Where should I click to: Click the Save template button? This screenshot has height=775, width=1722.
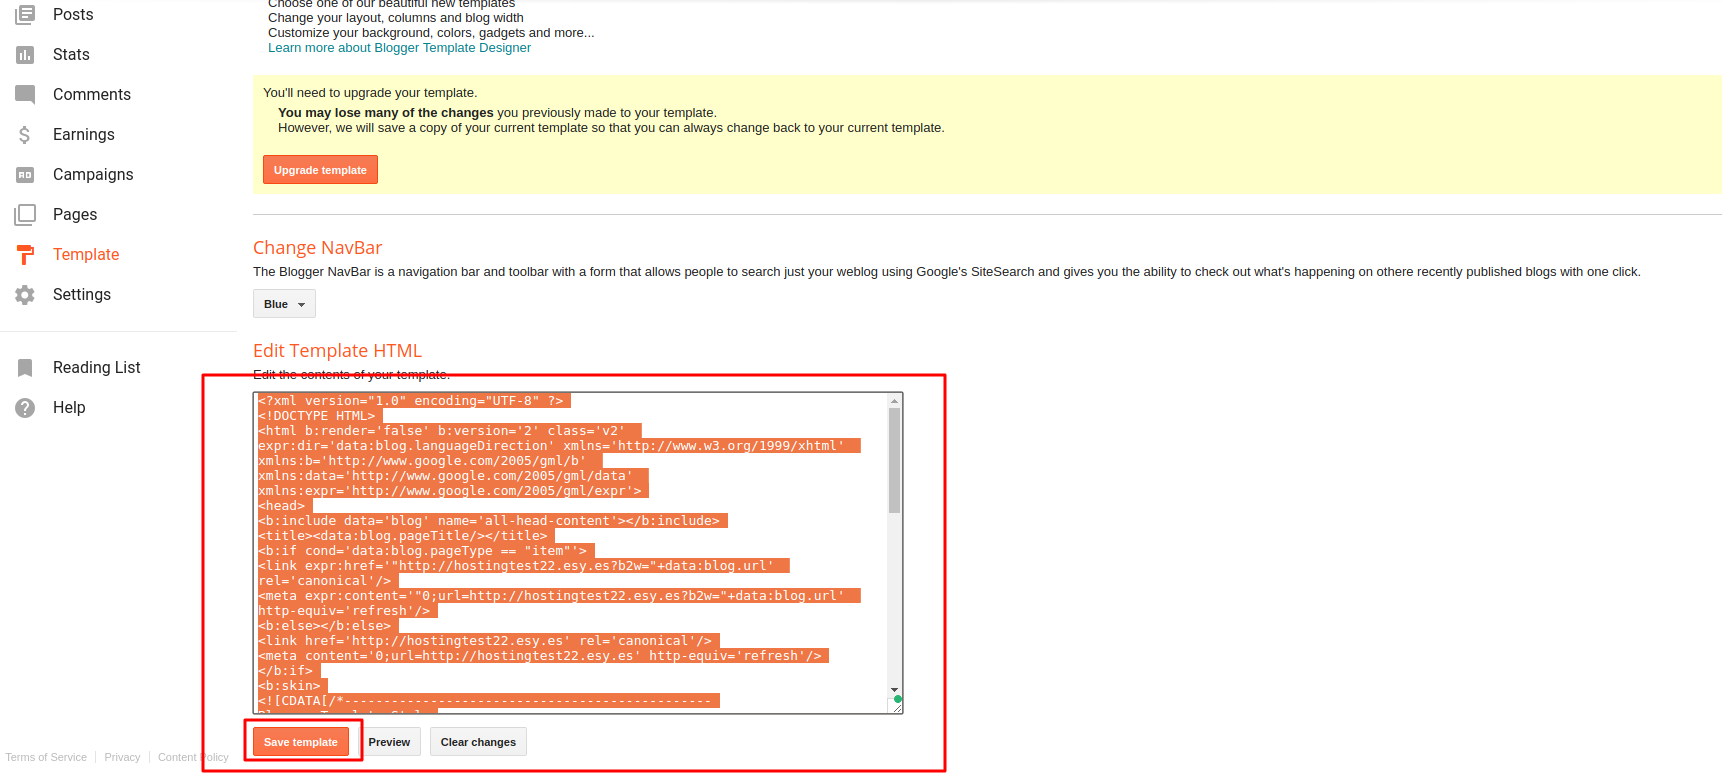coord(301,742)
